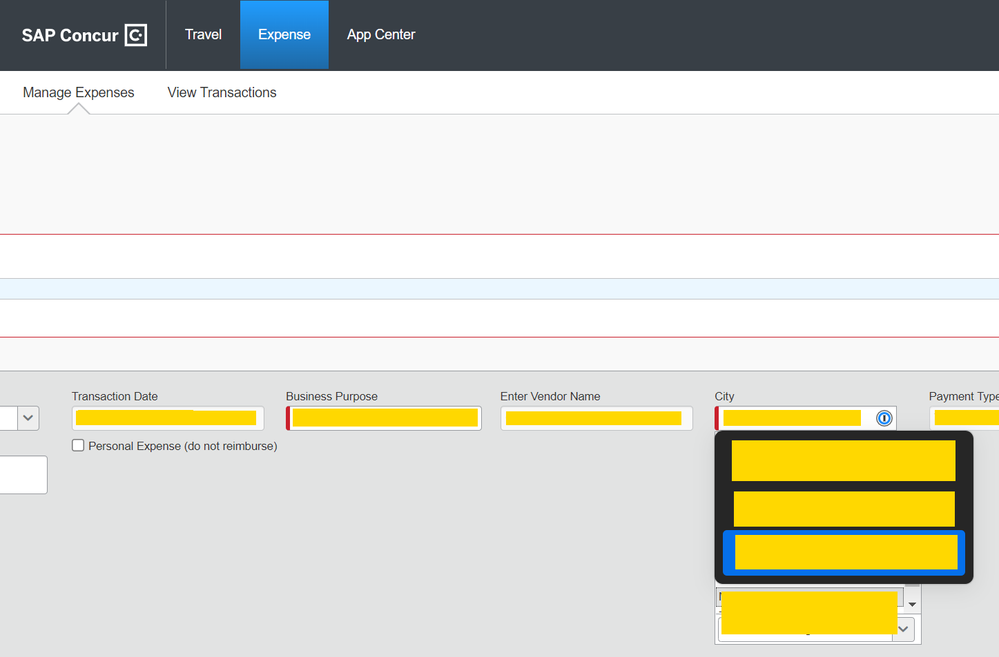Viewport: 999px width, 657px height.
Task: Choose the first autofill suggestion in popup
Action: pos(843,460)
